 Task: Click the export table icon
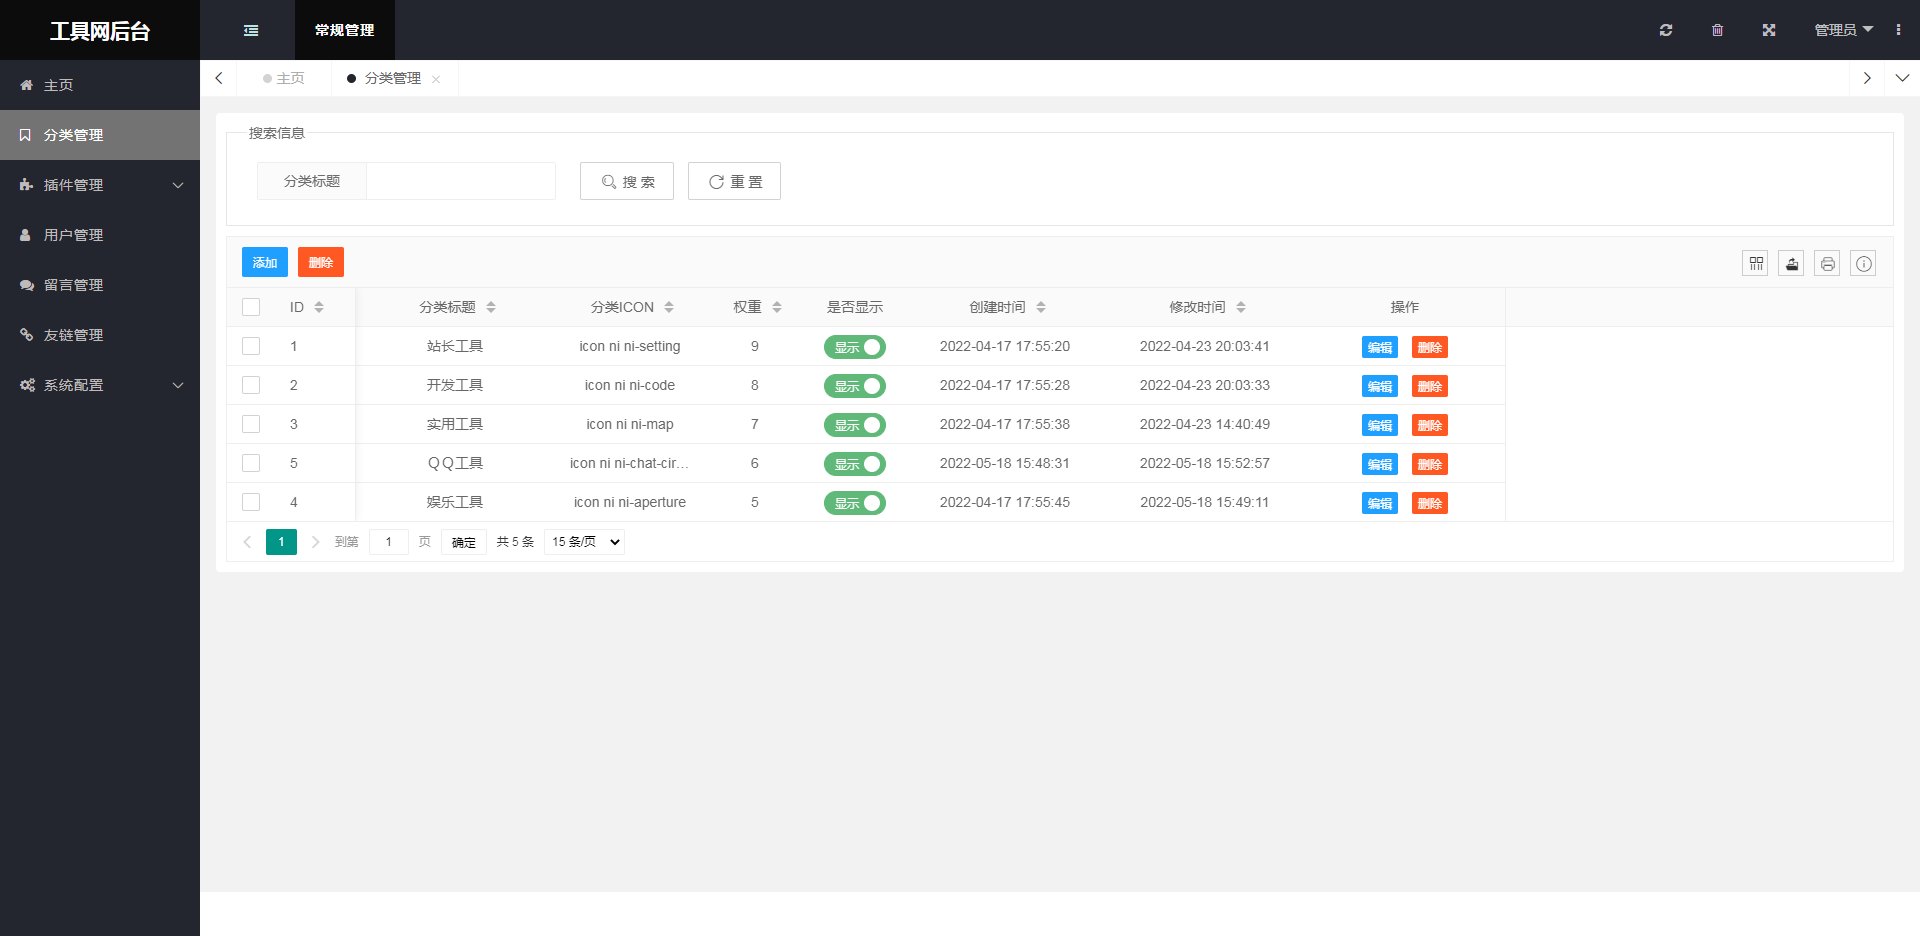pyautogui.click(x=1791, y=263)
